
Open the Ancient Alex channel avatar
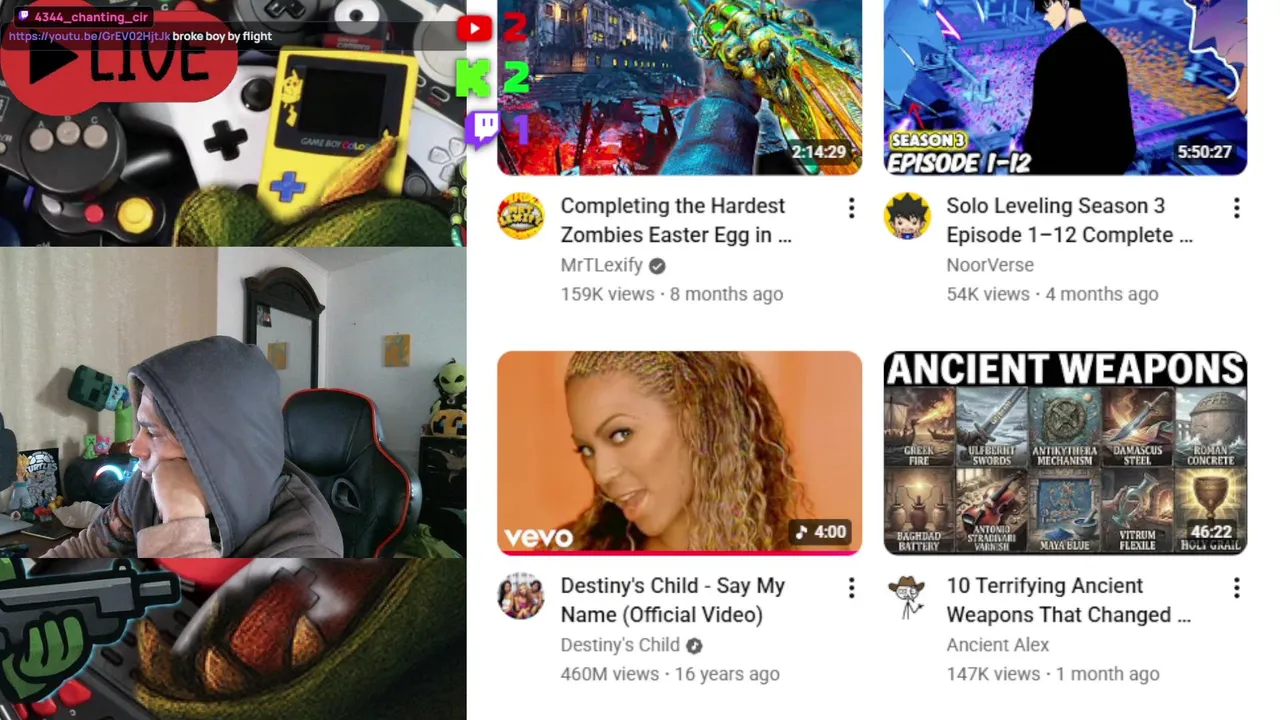907,596
